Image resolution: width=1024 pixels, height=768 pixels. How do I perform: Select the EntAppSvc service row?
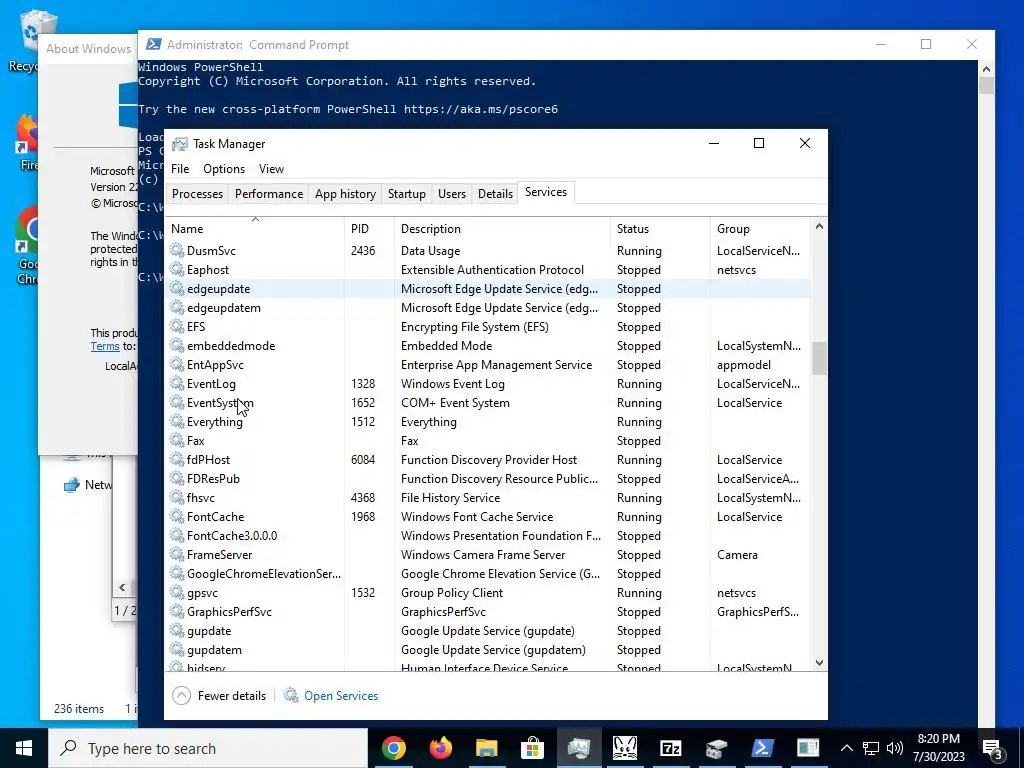click(488, 364)
